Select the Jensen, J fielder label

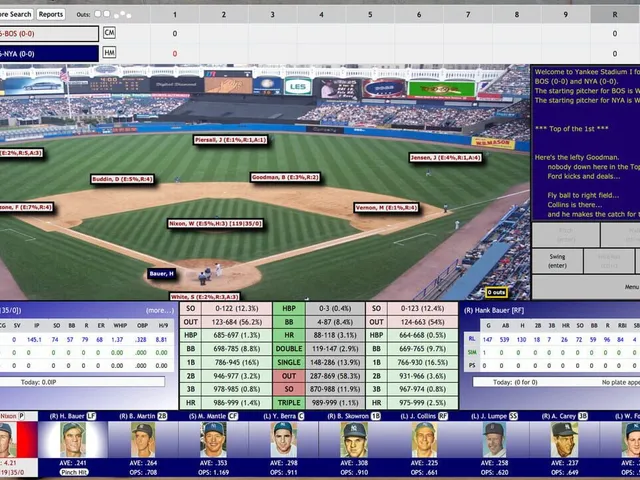tap(446, 158)
